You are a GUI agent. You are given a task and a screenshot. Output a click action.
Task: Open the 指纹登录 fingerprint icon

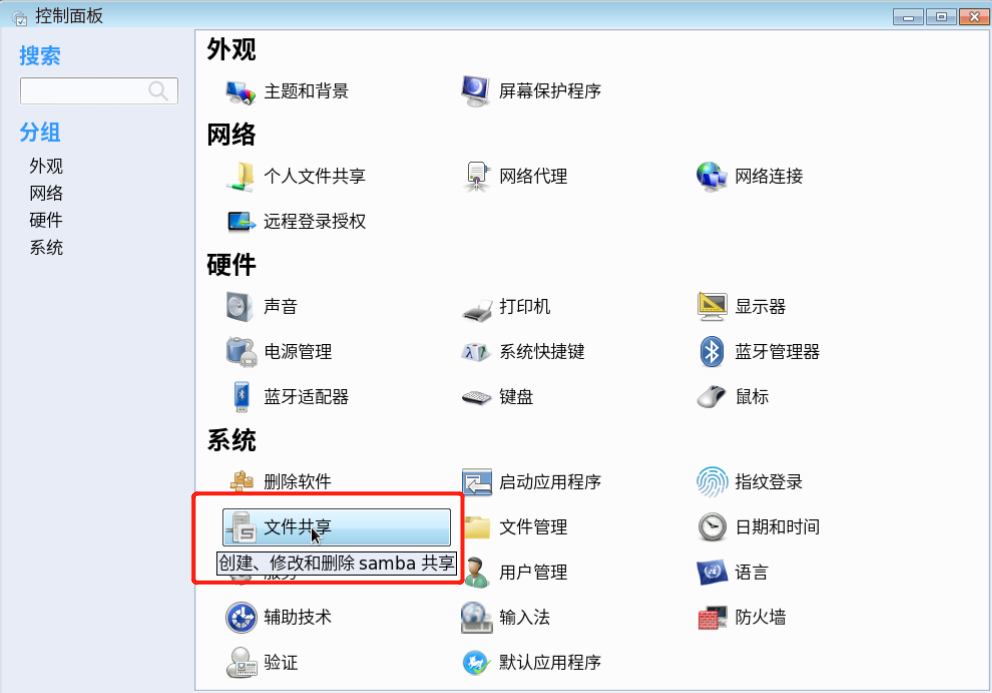click(712, 482)
